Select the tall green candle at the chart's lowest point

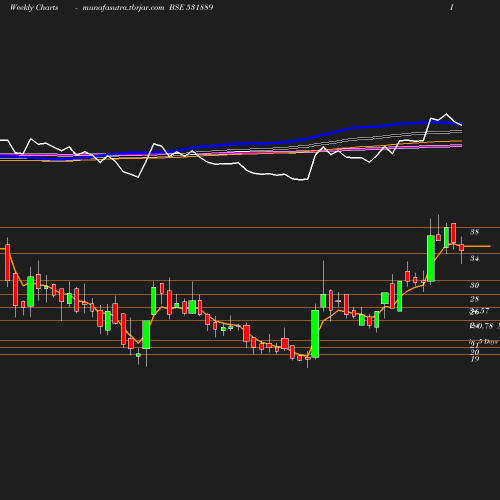pos(315,334)
